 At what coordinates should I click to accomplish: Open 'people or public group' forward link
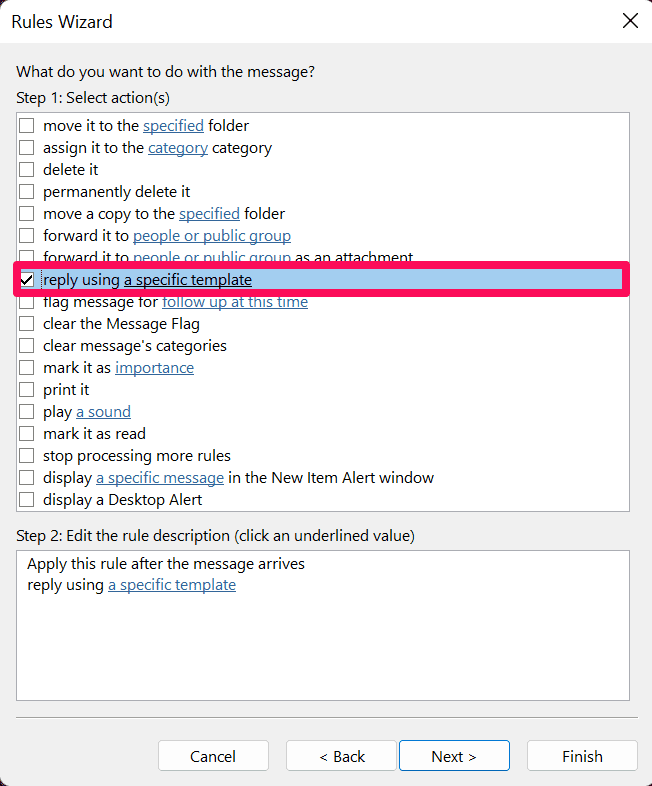(x=212, y=236)
